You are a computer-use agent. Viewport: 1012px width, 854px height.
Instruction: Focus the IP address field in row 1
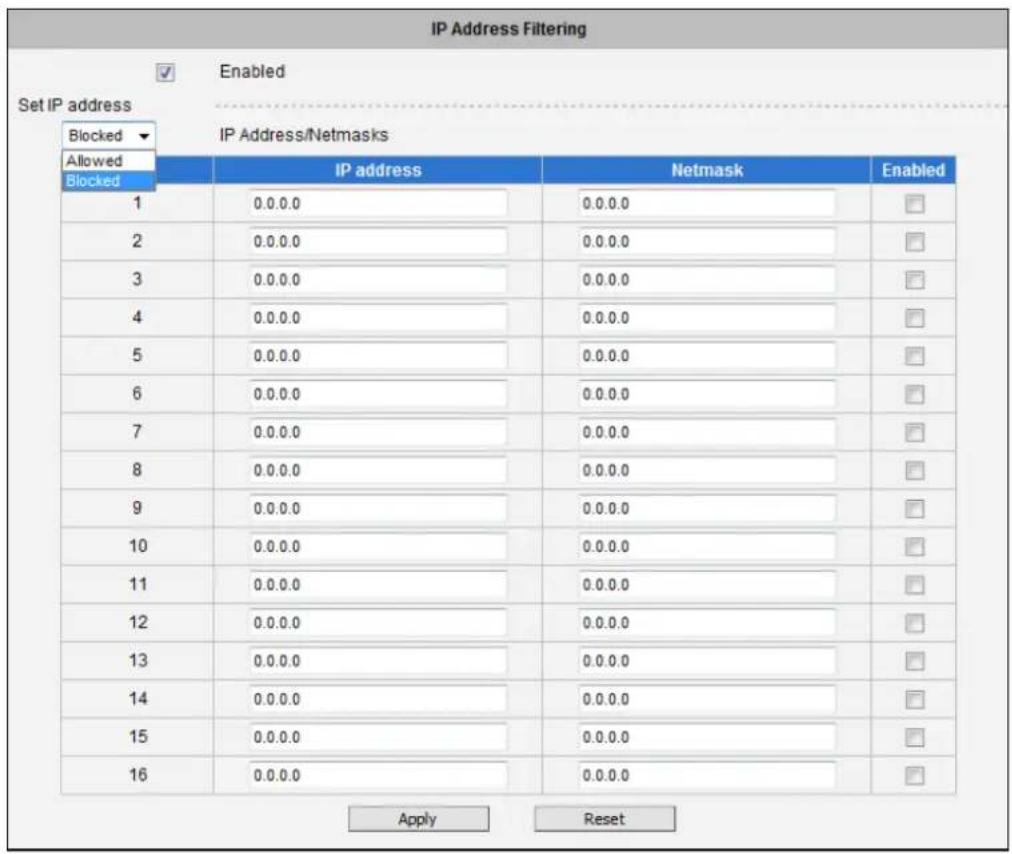[x=378, y=203]
